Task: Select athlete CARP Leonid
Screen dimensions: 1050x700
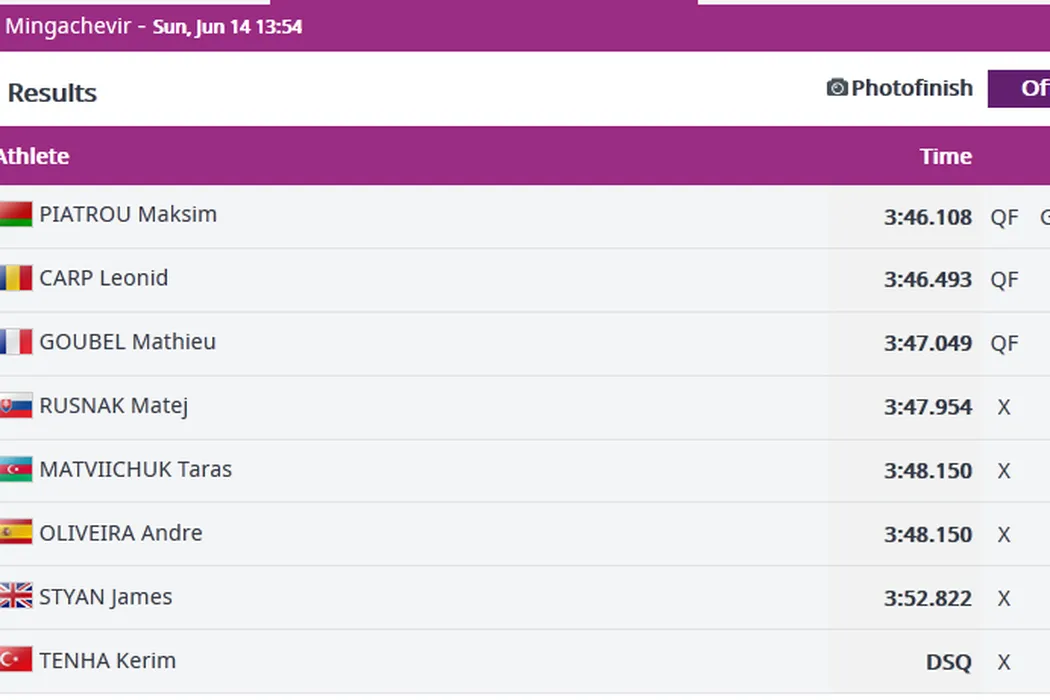Action: pyautogui.click(x=103, y=278)
